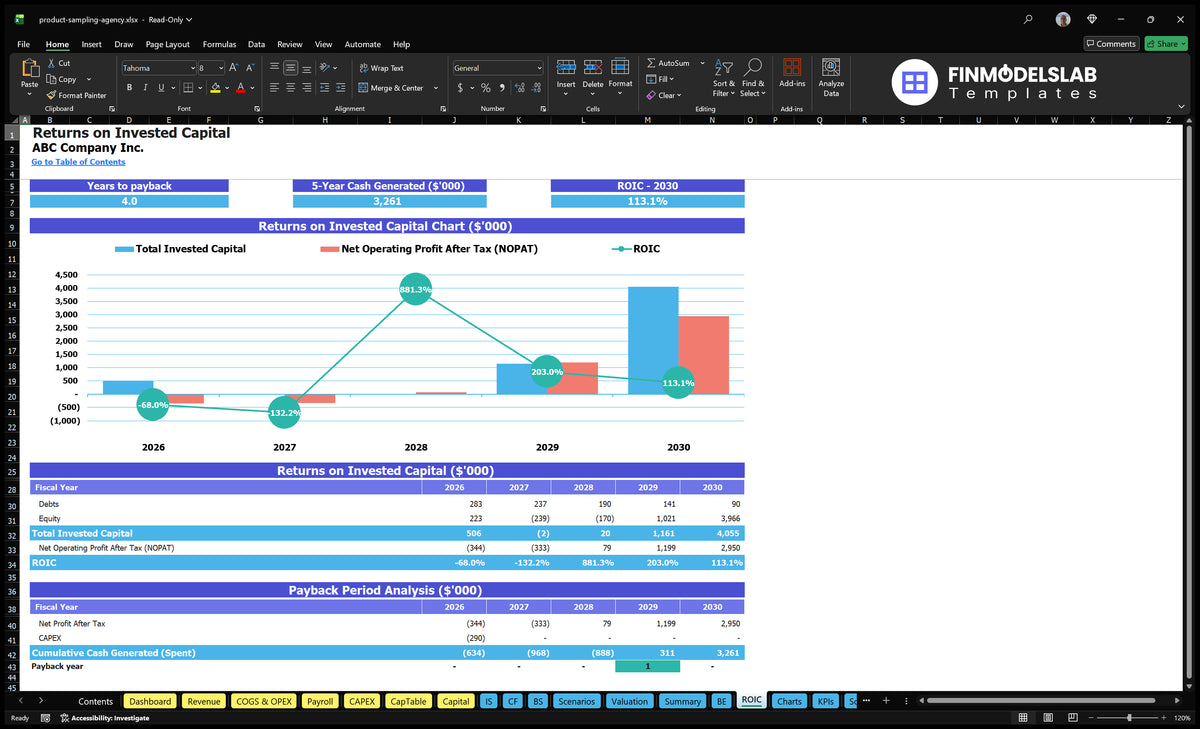Cut the selection with the scissors icon
Screen dimensions: 1200x729
(51, 63)
